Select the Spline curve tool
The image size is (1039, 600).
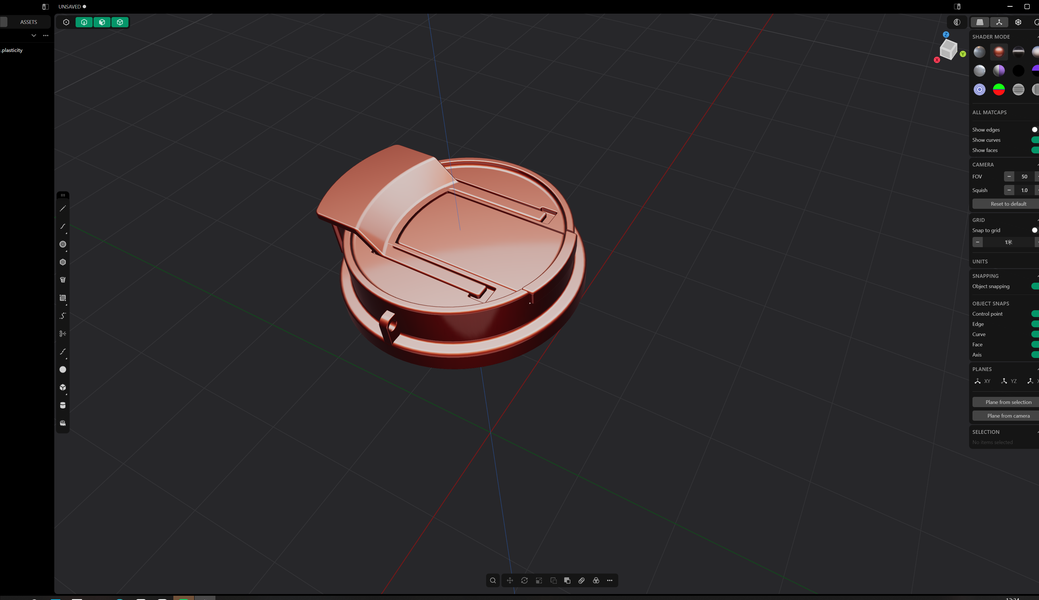click(x=63, y=316)
